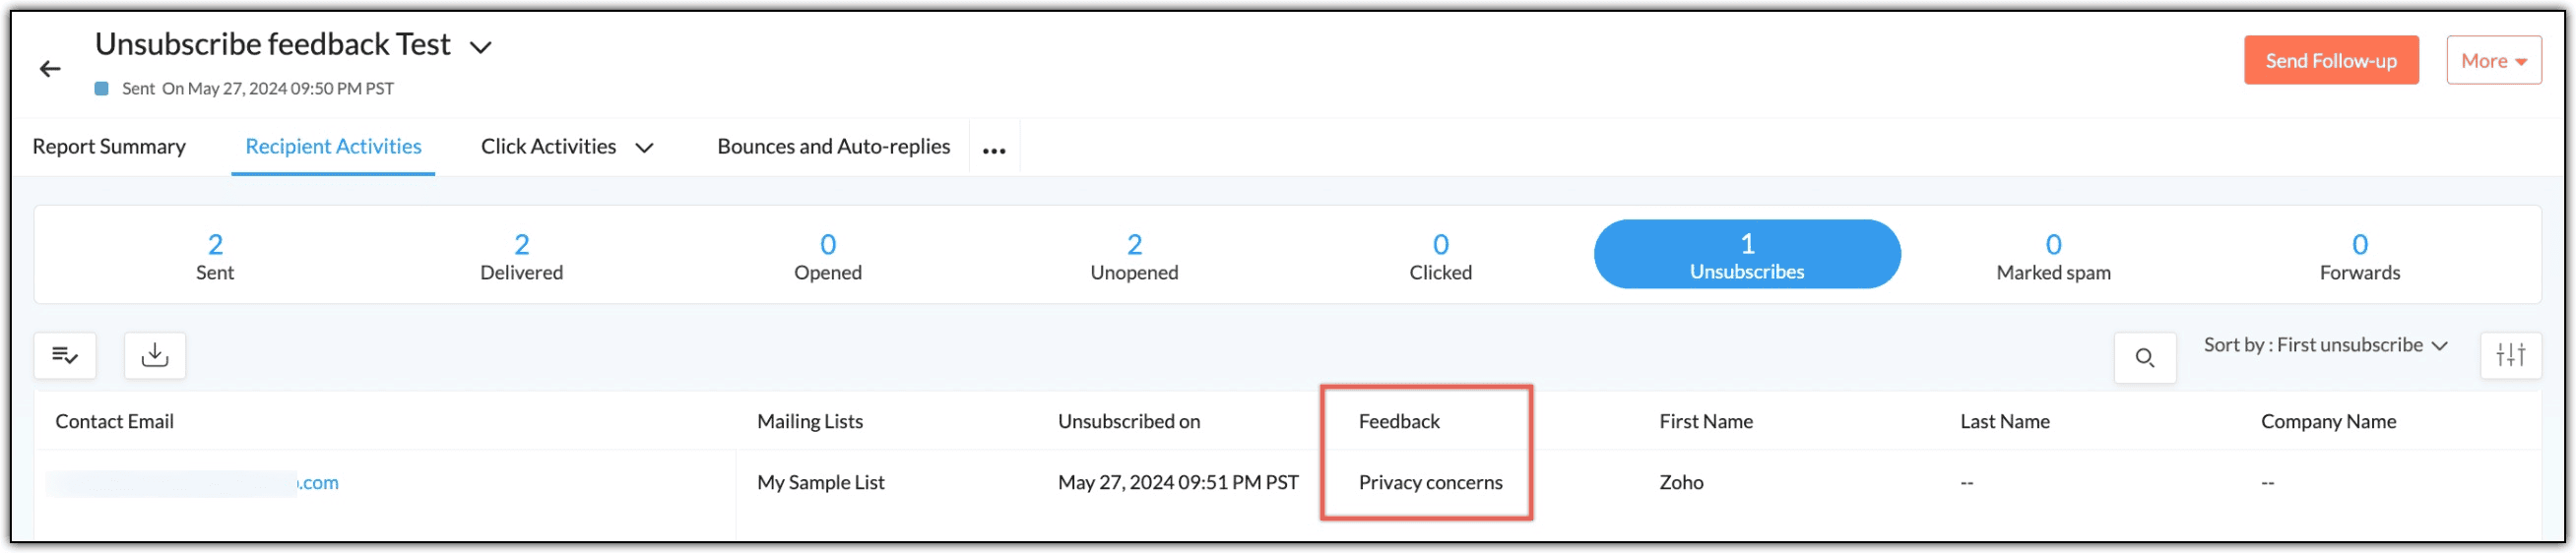Switch to the Report Summary tab
2576x553 pixels.
[109, 146]
